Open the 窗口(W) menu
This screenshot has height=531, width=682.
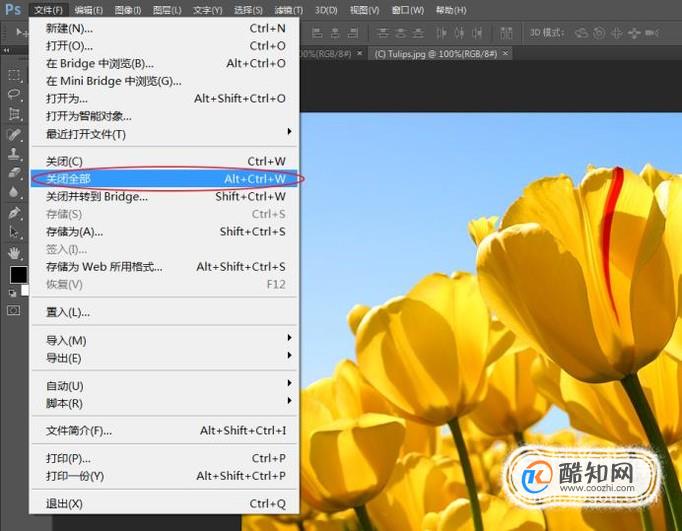click(408, 10)
